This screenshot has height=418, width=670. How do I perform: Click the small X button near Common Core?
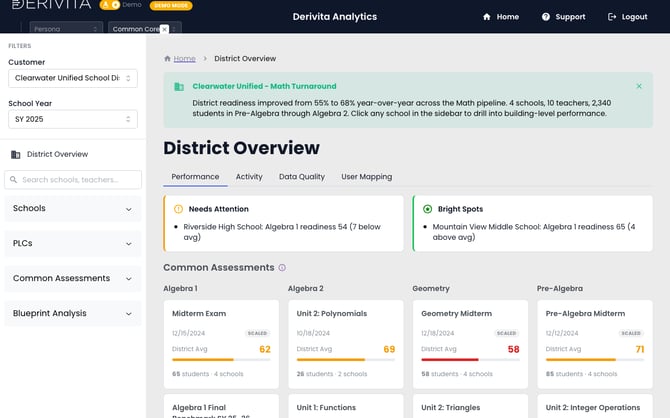(x=164, y=29)
